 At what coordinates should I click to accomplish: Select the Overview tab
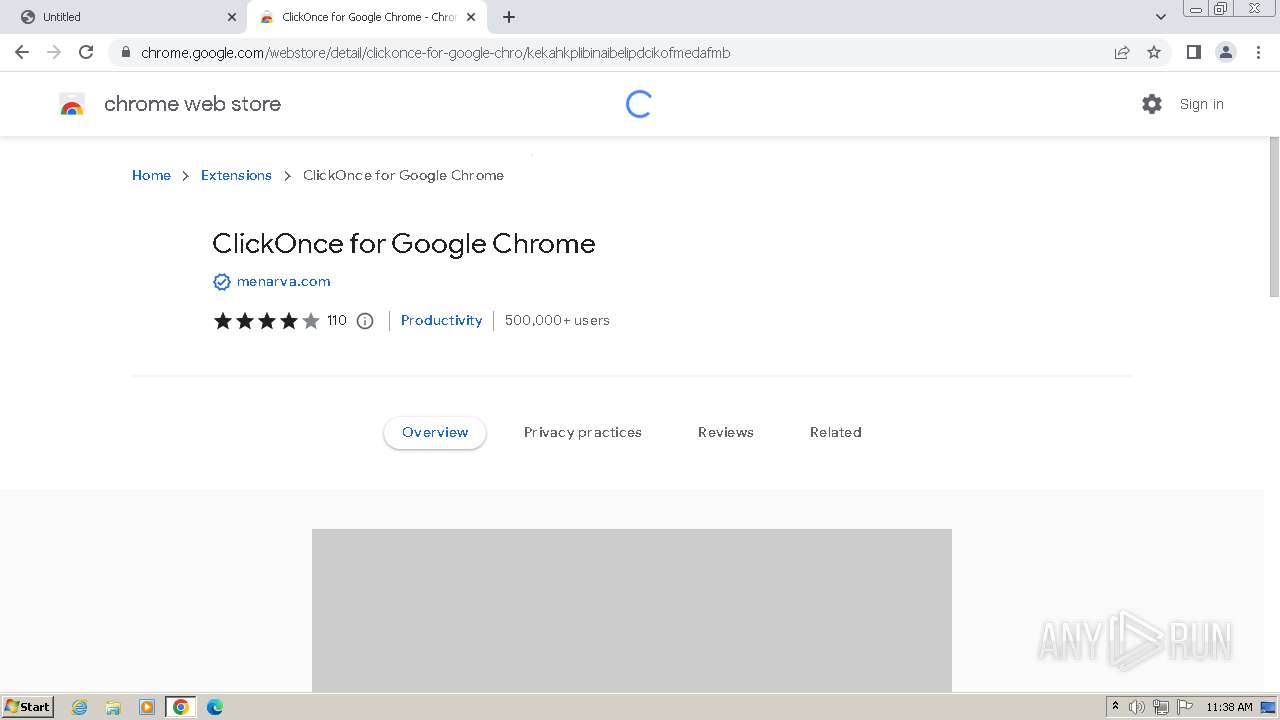click(435, 432)
